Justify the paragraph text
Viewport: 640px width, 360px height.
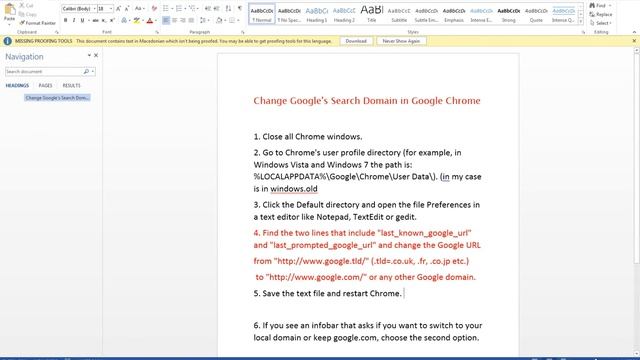pos(191,20)
